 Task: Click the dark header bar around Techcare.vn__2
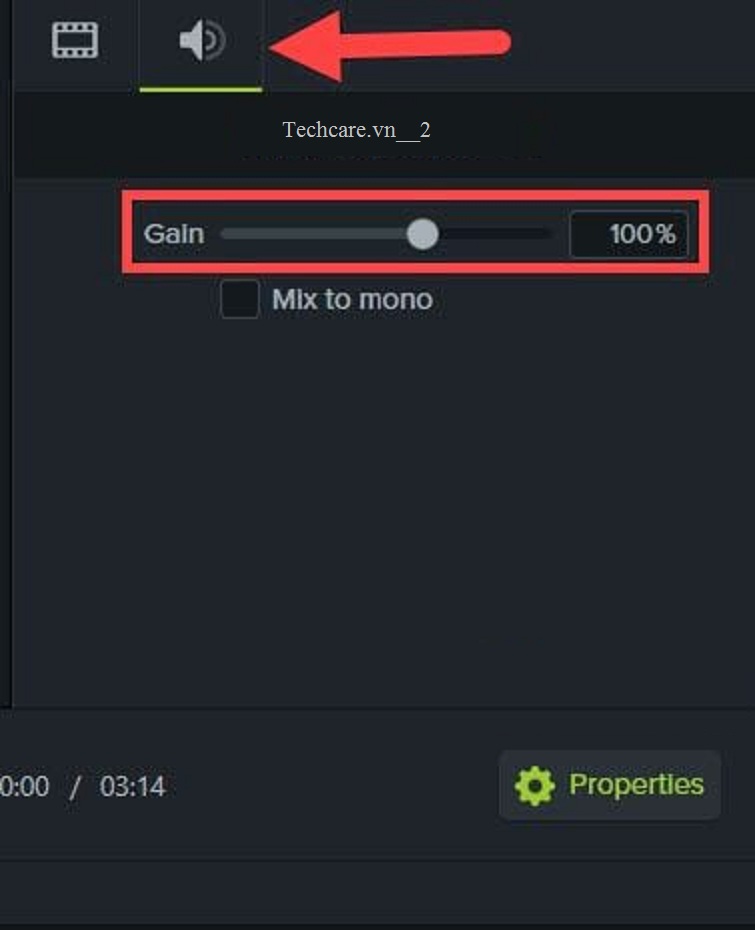(x=580, y=134)
